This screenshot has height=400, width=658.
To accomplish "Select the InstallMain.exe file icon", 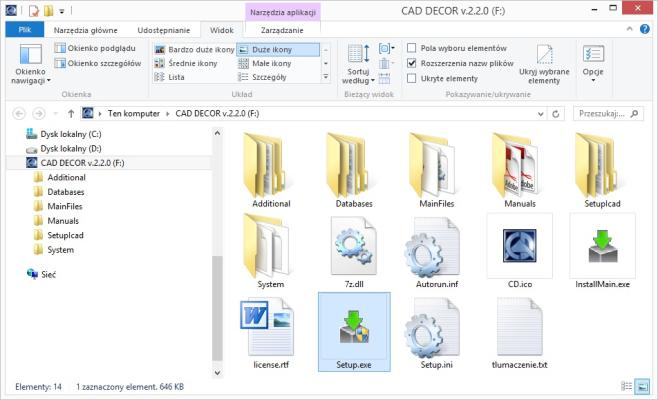I will coord(603,246).
